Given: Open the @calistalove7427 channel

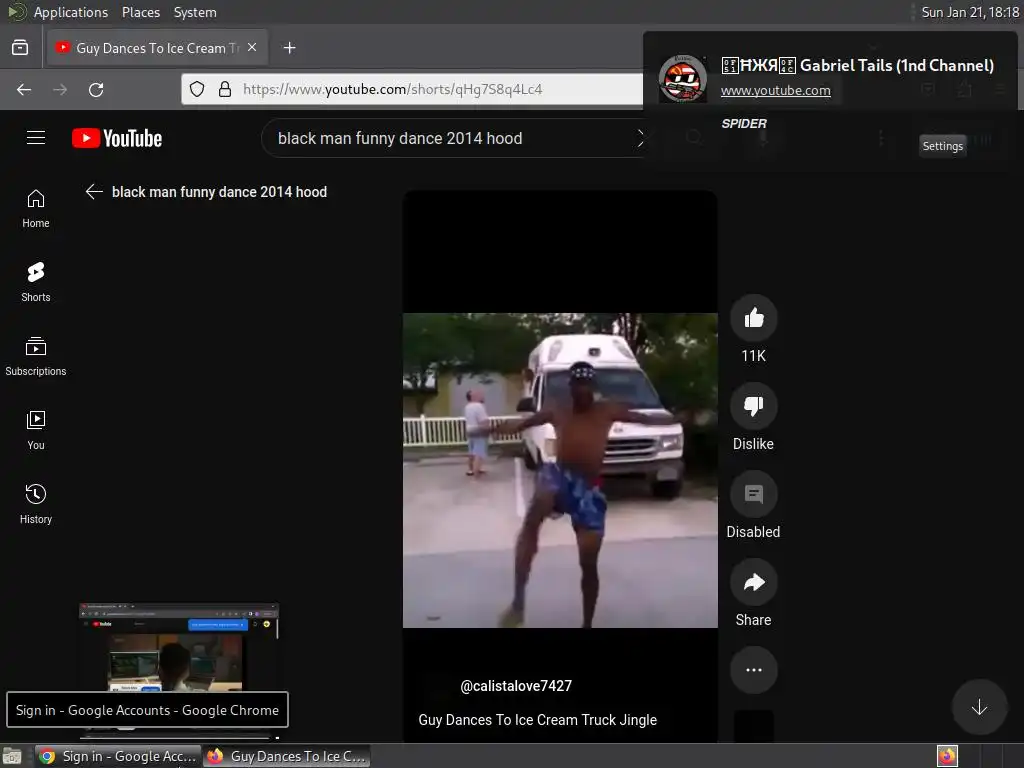Looking at the screenshot, I should coord(516,686).
